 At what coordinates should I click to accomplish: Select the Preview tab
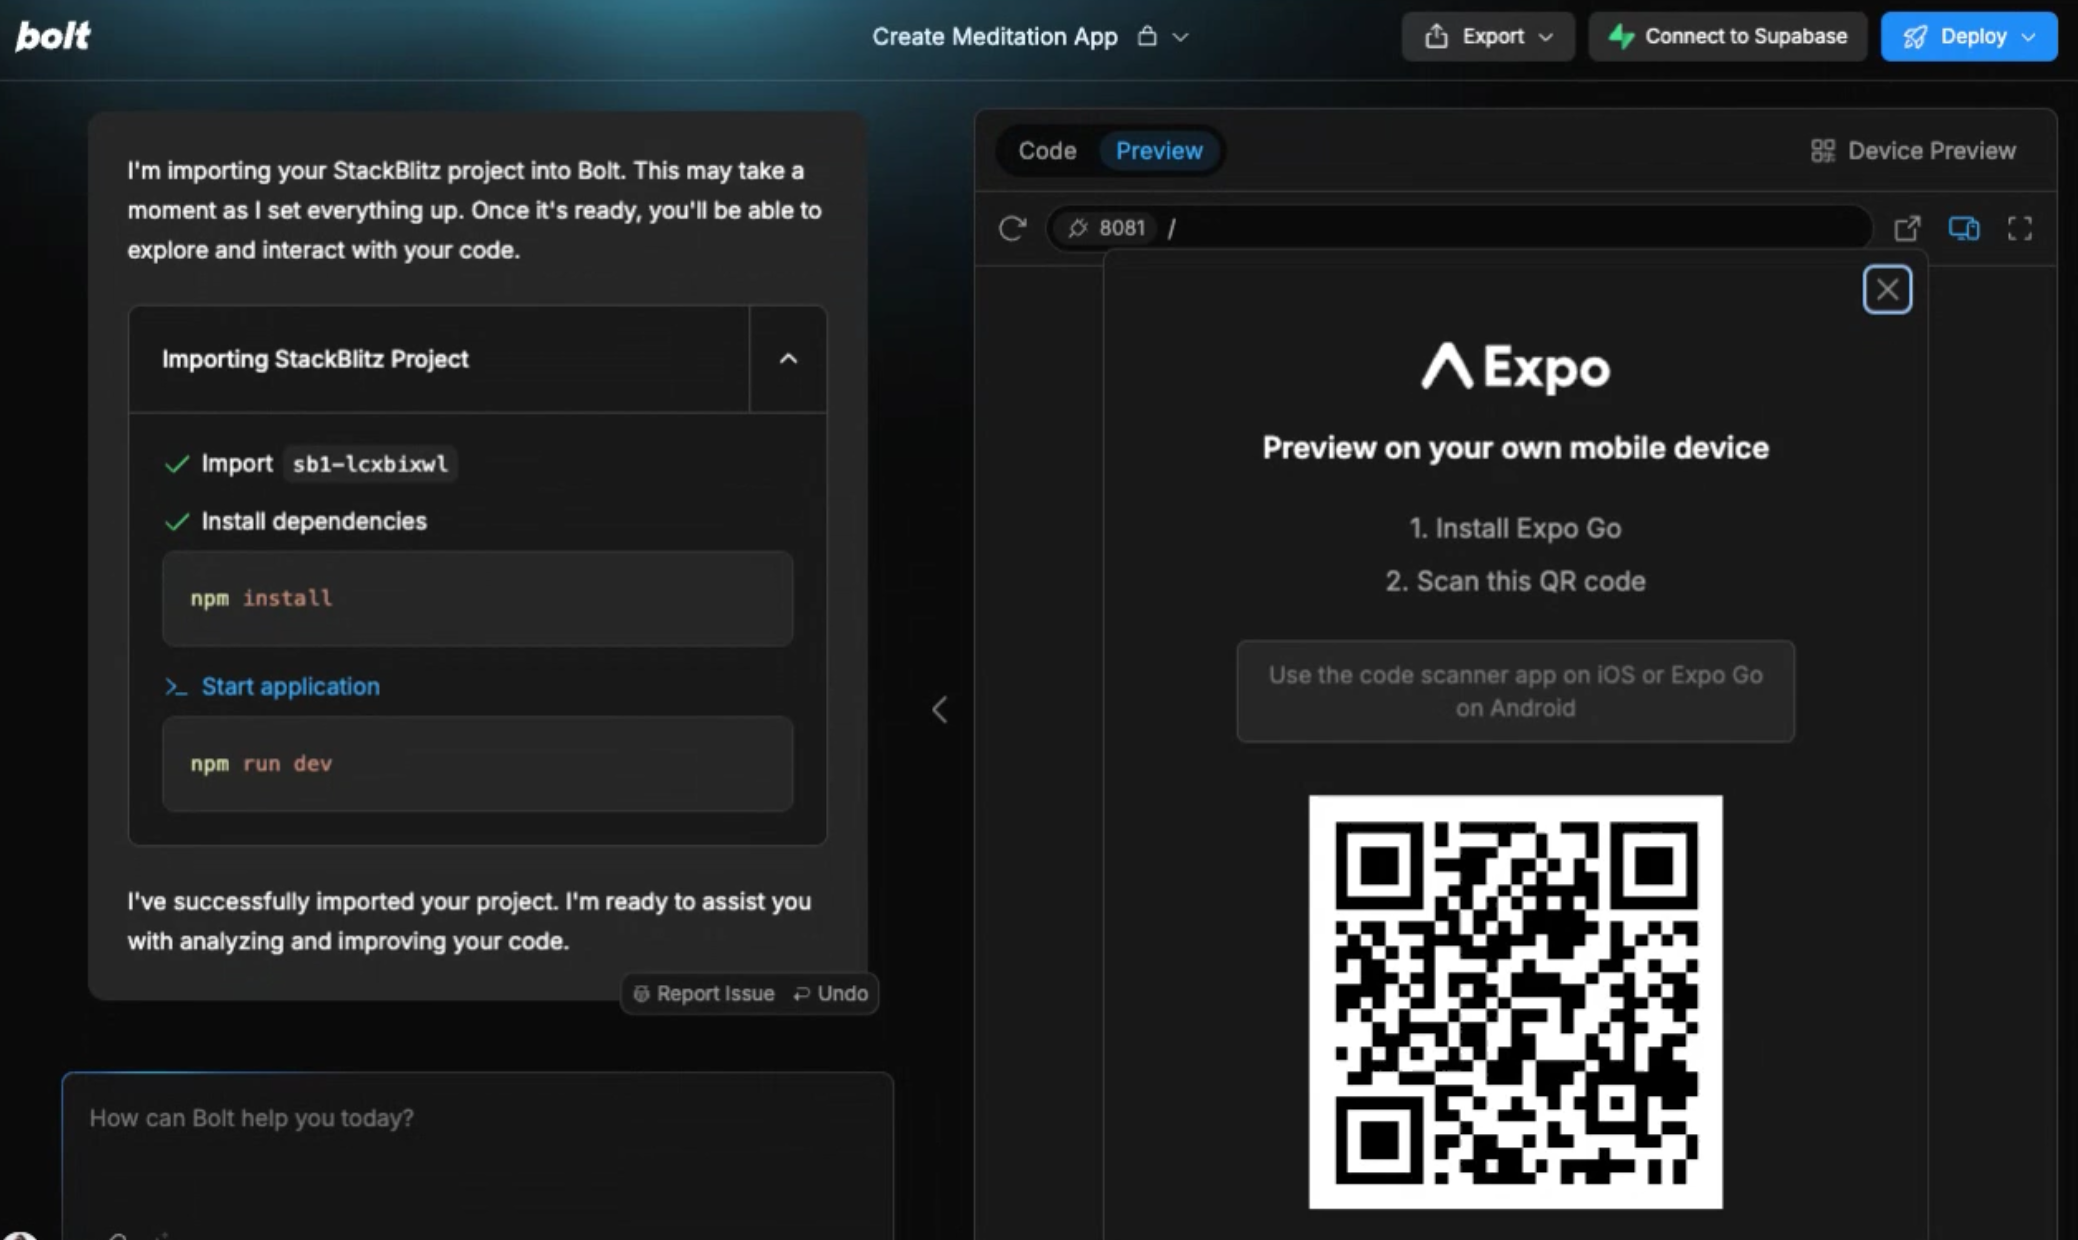pos(1159,151)
